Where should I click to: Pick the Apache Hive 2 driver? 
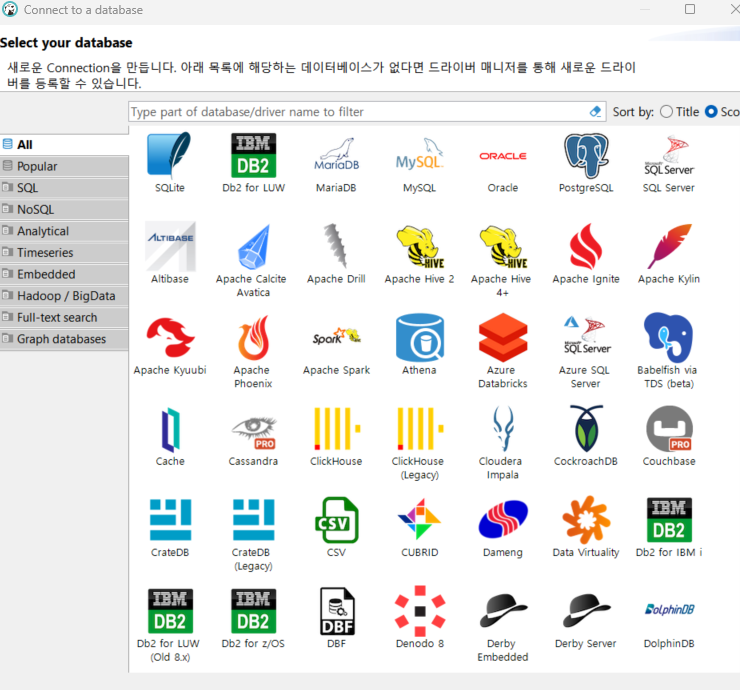point(420,246)
